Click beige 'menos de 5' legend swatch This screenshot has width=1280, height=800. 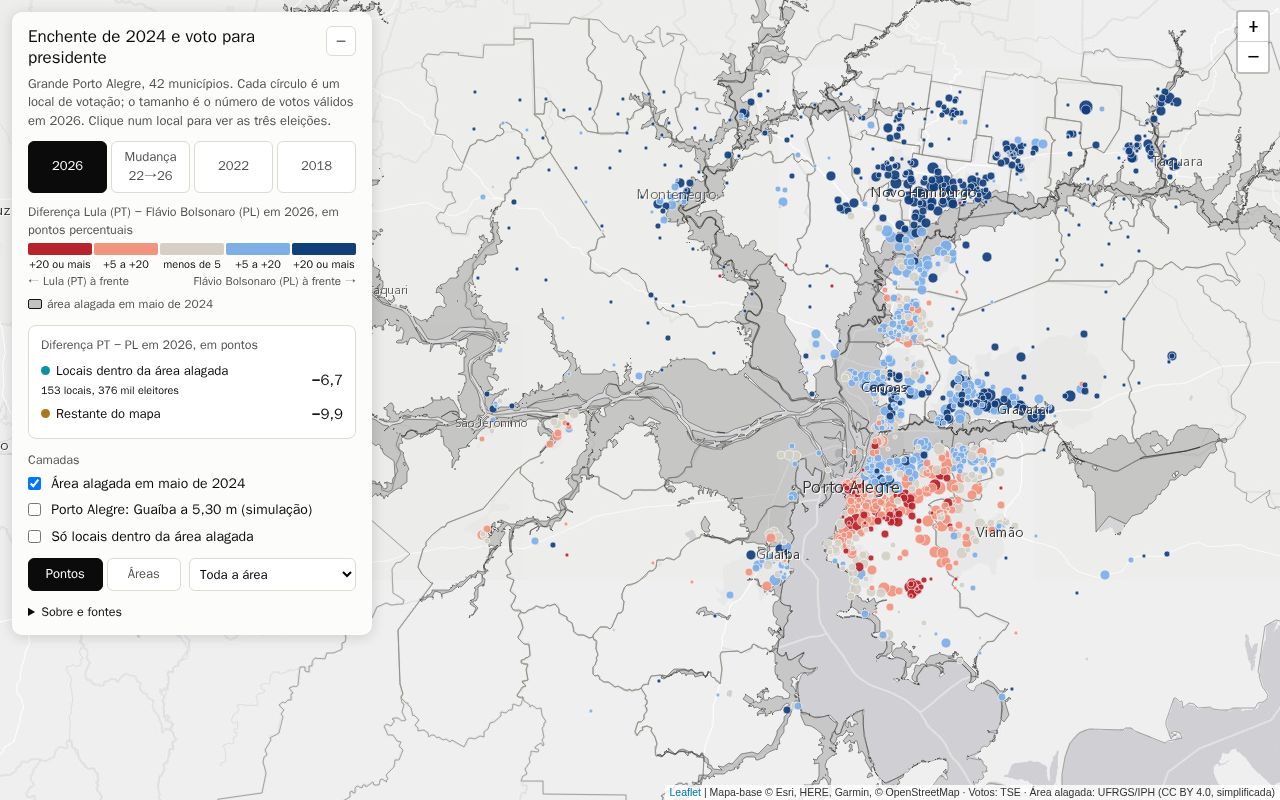(x=192, y=249)
